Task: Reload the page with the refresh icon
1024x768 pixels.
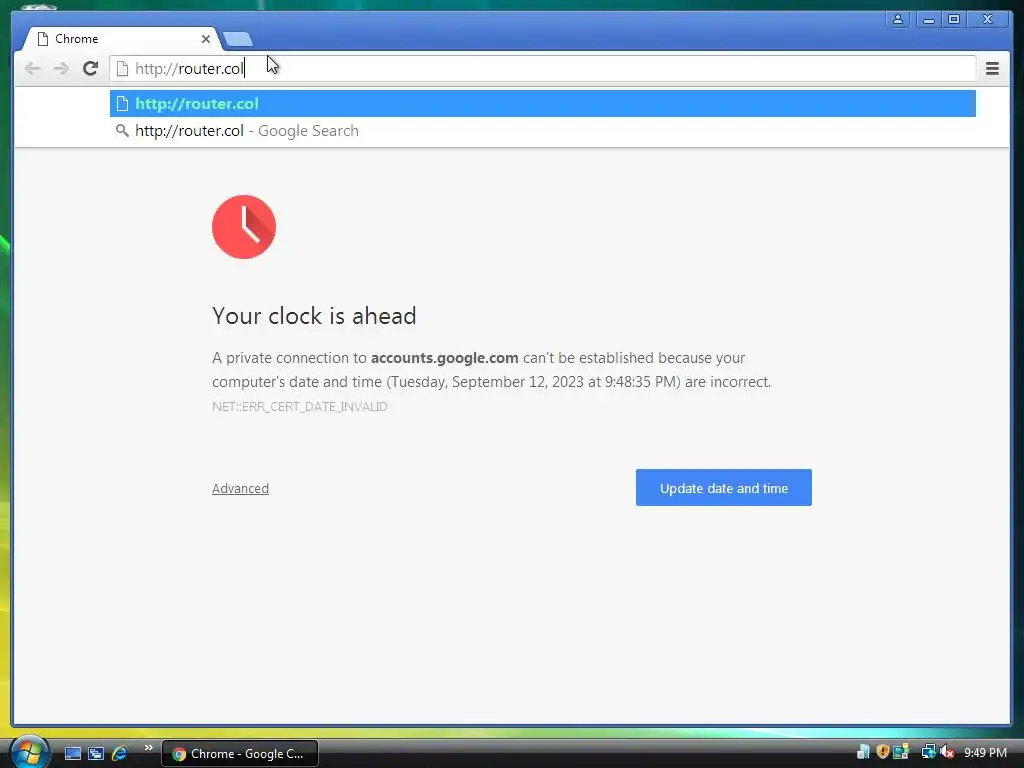Action: (90, 68)
